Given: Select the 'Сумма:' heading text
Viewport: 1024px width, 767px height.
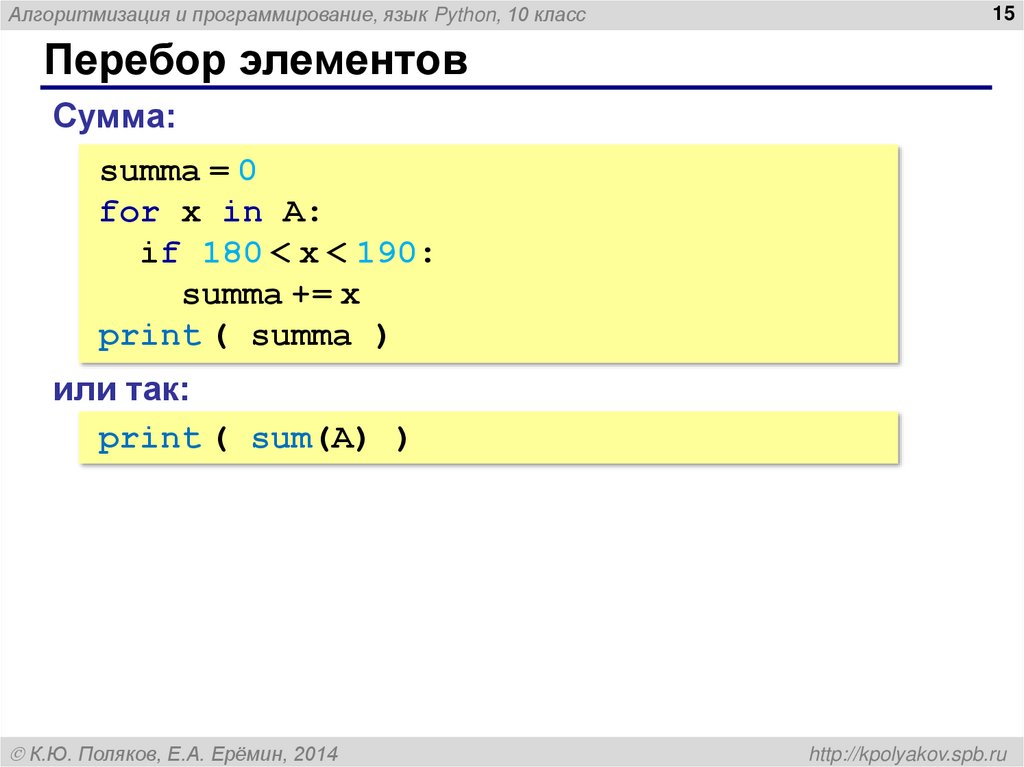Looking at the screenshot, I should 114,116.
